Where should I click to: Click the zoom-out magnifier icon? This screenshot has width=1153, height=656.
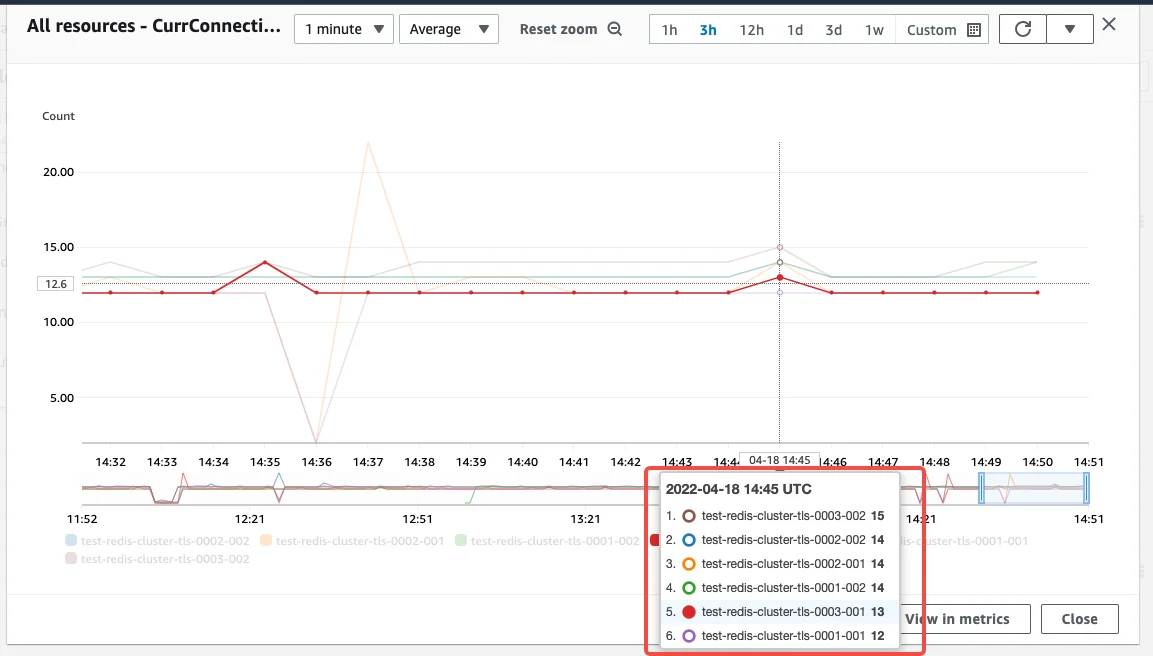click(x=615, y=29)
